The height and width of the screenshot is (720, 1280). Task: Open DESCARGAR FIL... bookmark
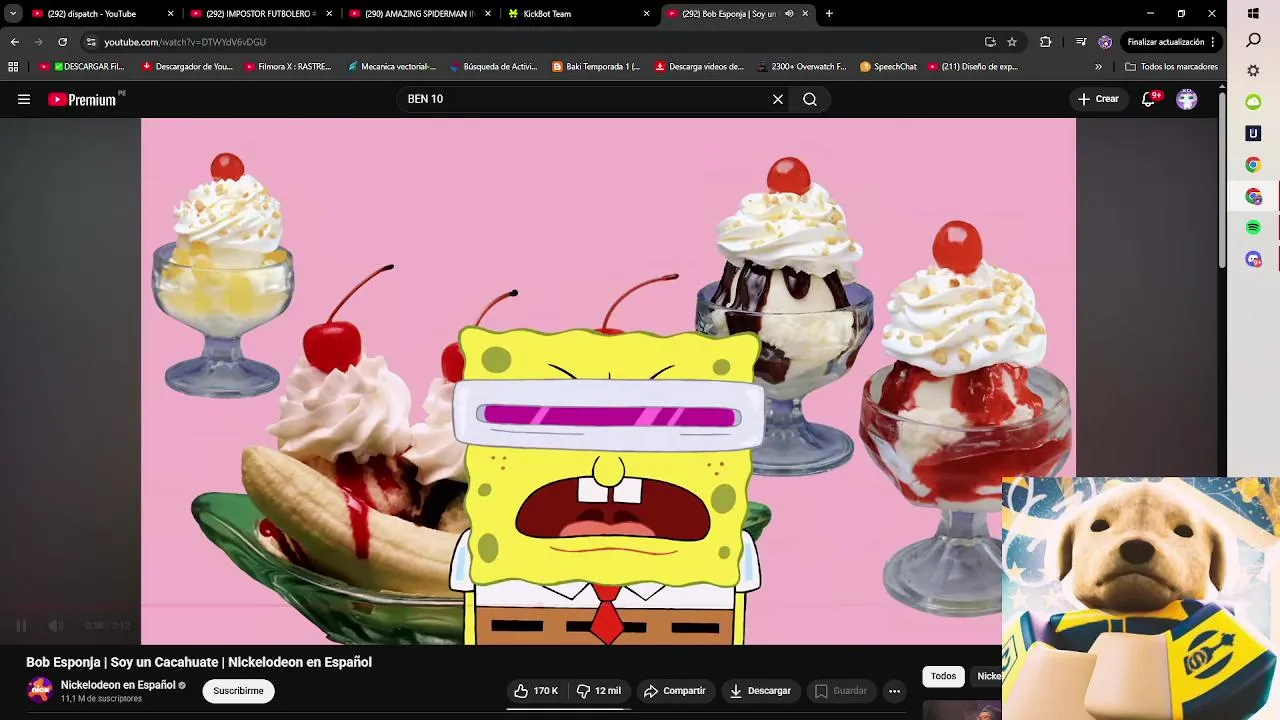[x=82, y=67]
